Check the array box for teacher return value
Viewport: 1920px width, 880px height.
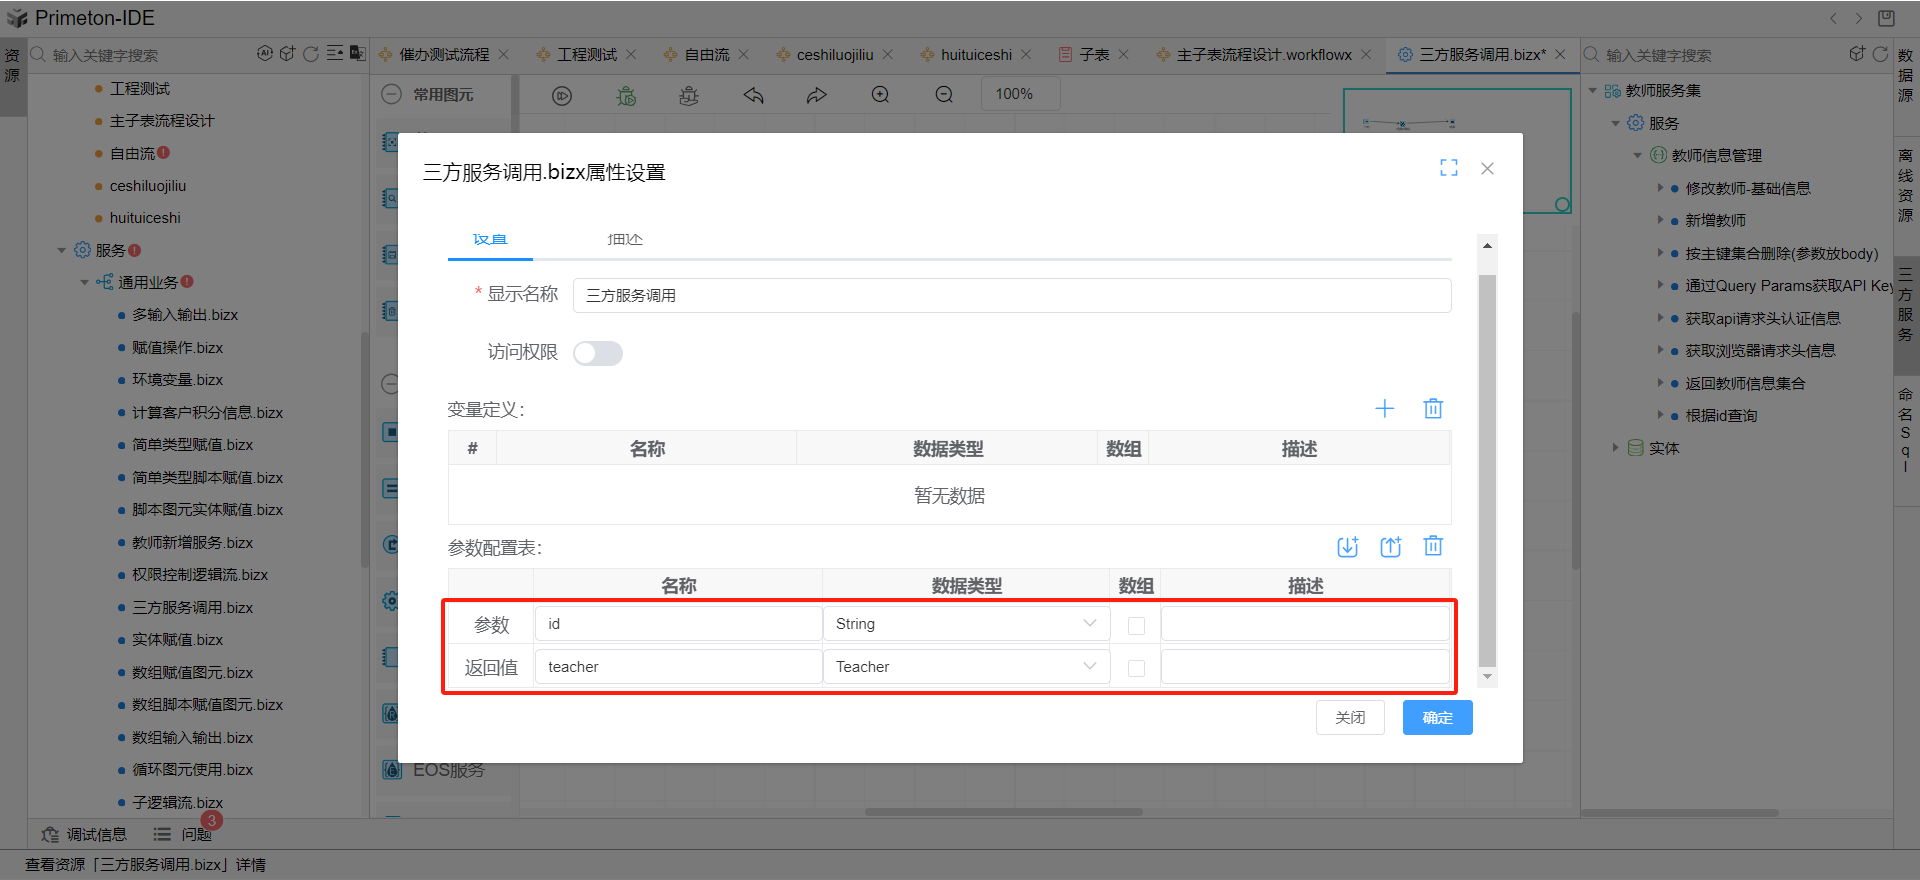click(1136, 668)
